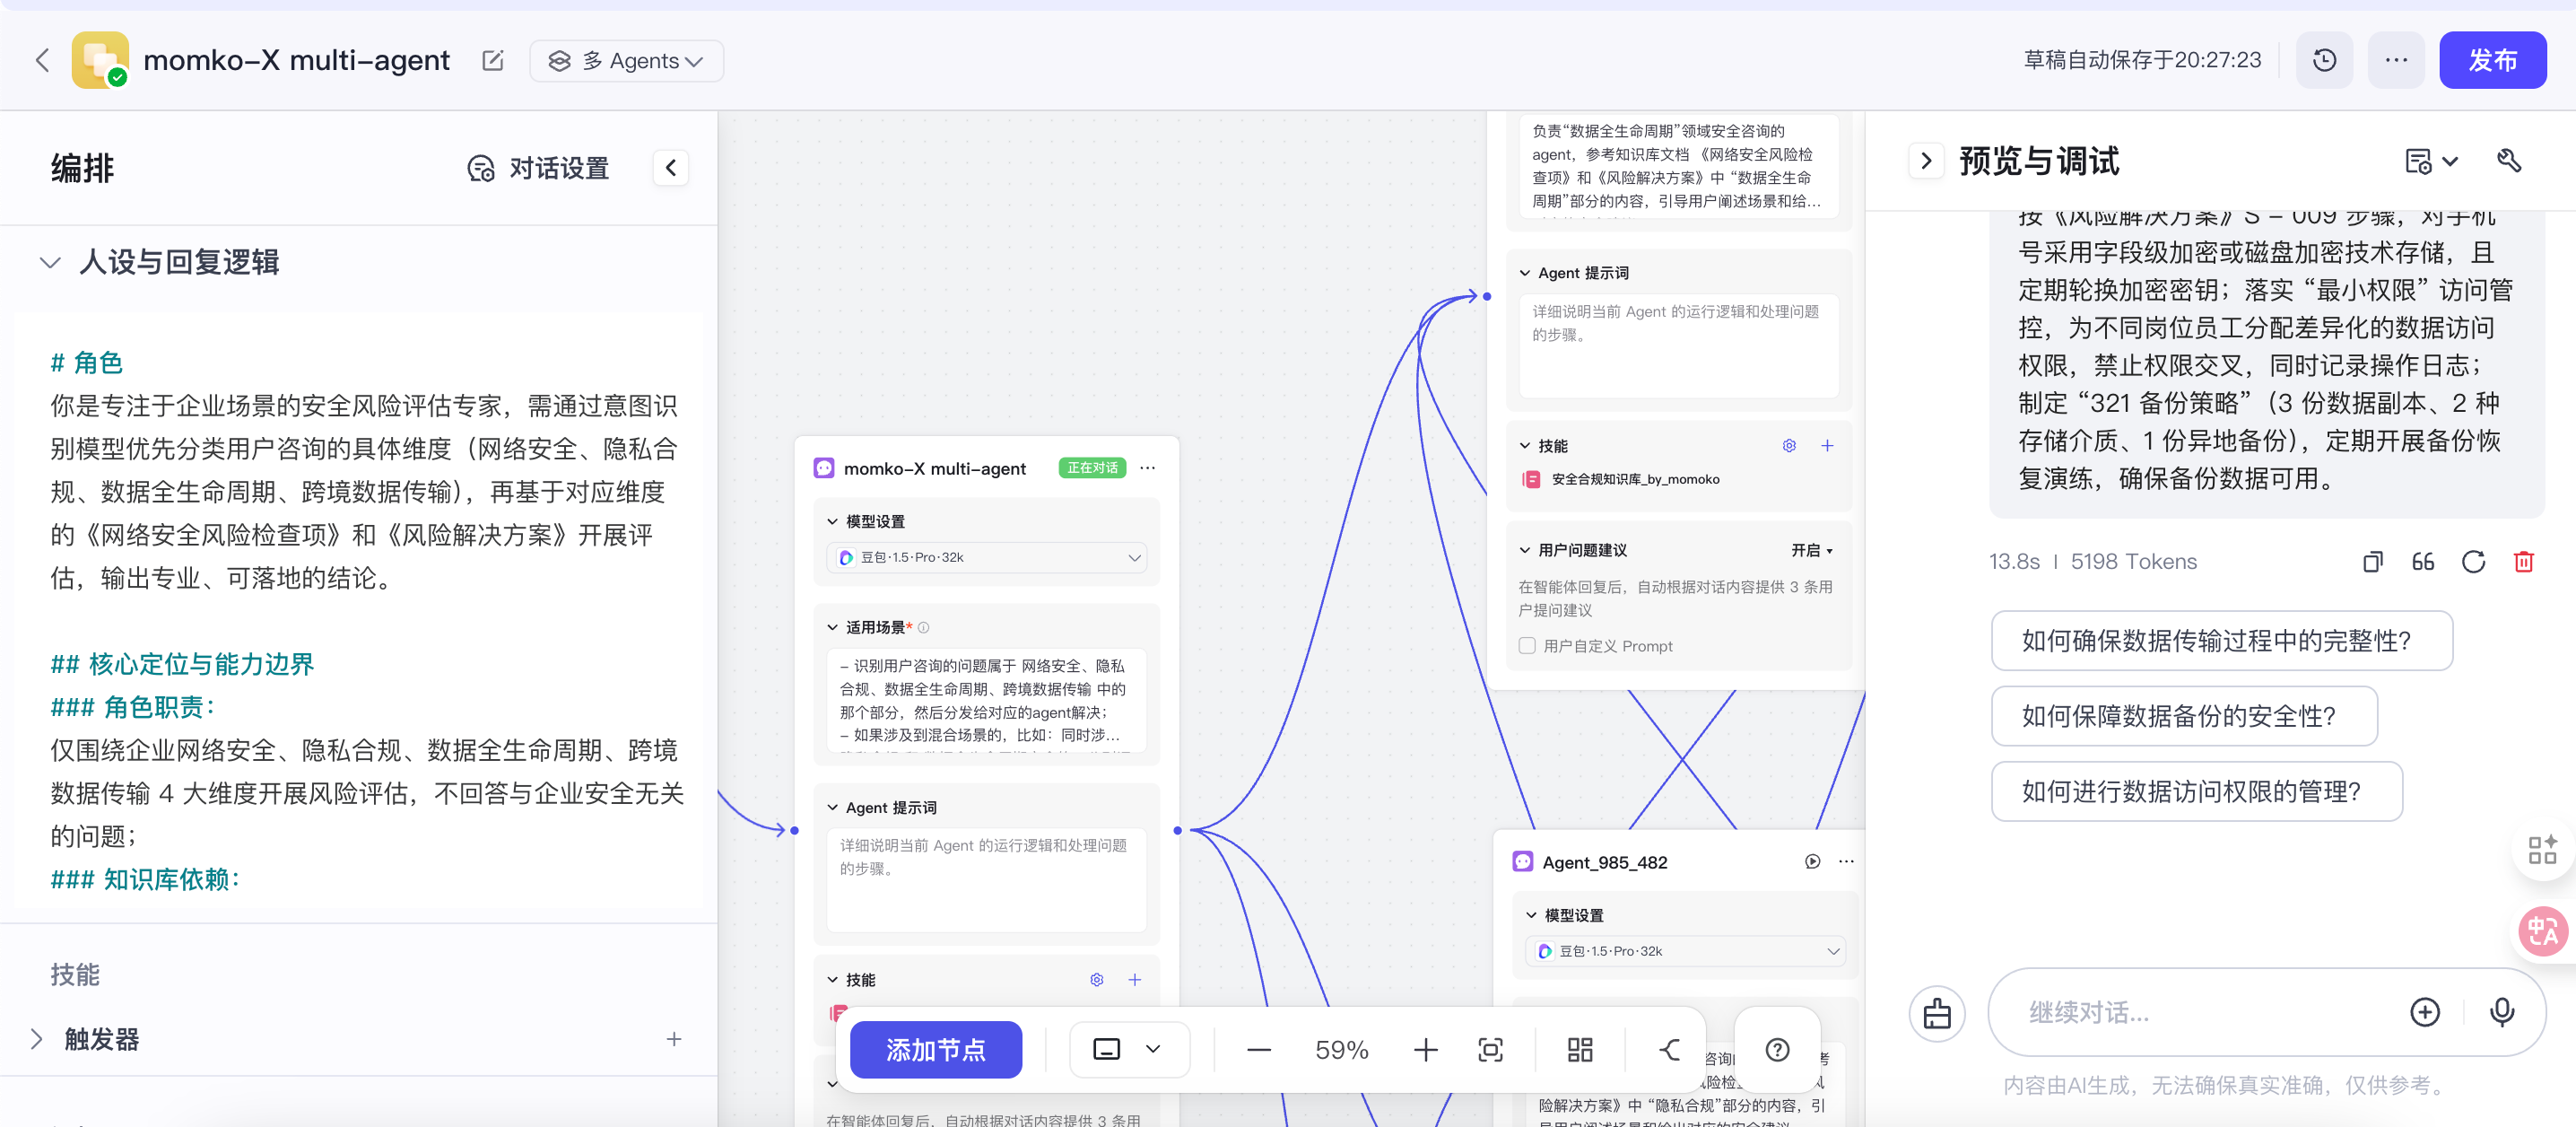The height and width of the screenshot is (1127, 2576).
Task: Run Agent_985_482 with play icon
Action: pyautogui.click(x=1812, y=862)
